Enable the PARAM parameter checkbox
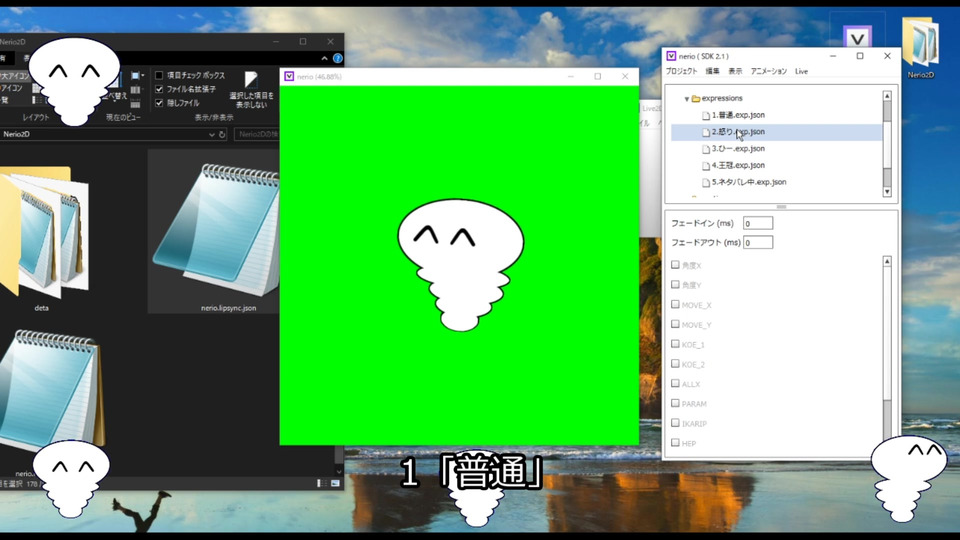Image resolution: width=960 pixels, height=540 pixels. (x=675, y=403)
